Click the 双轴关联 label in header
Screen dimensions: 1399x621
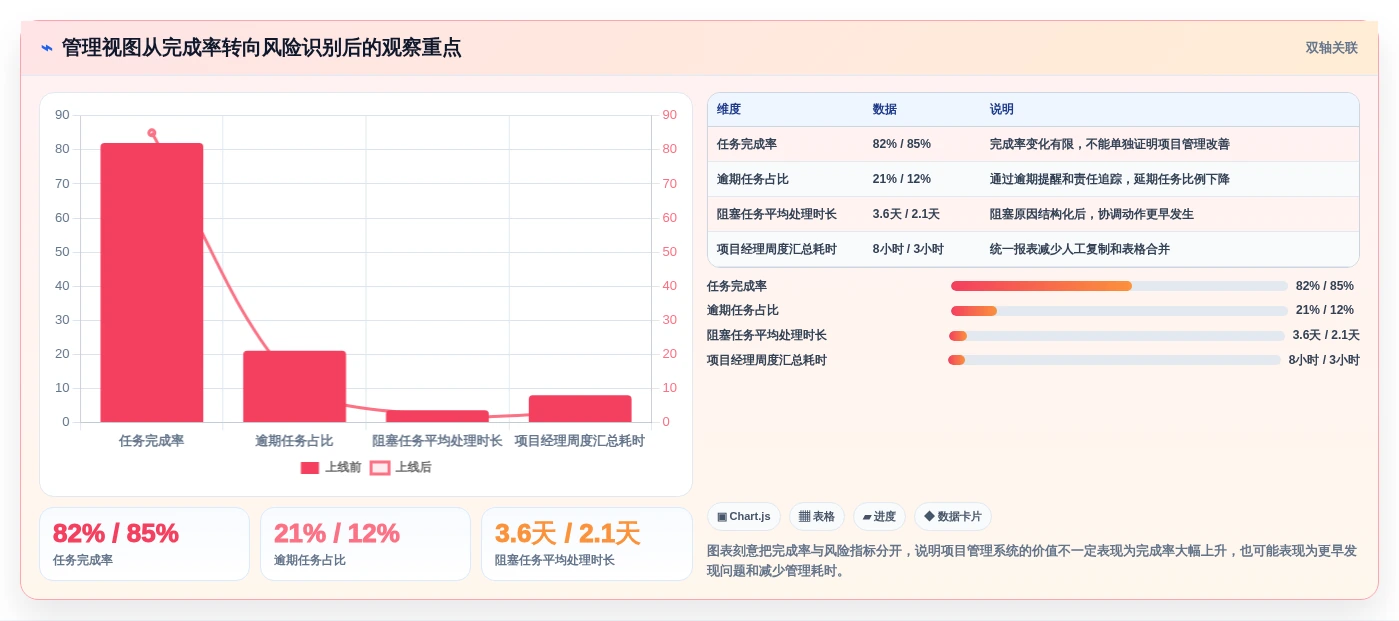pos(1331,48)
